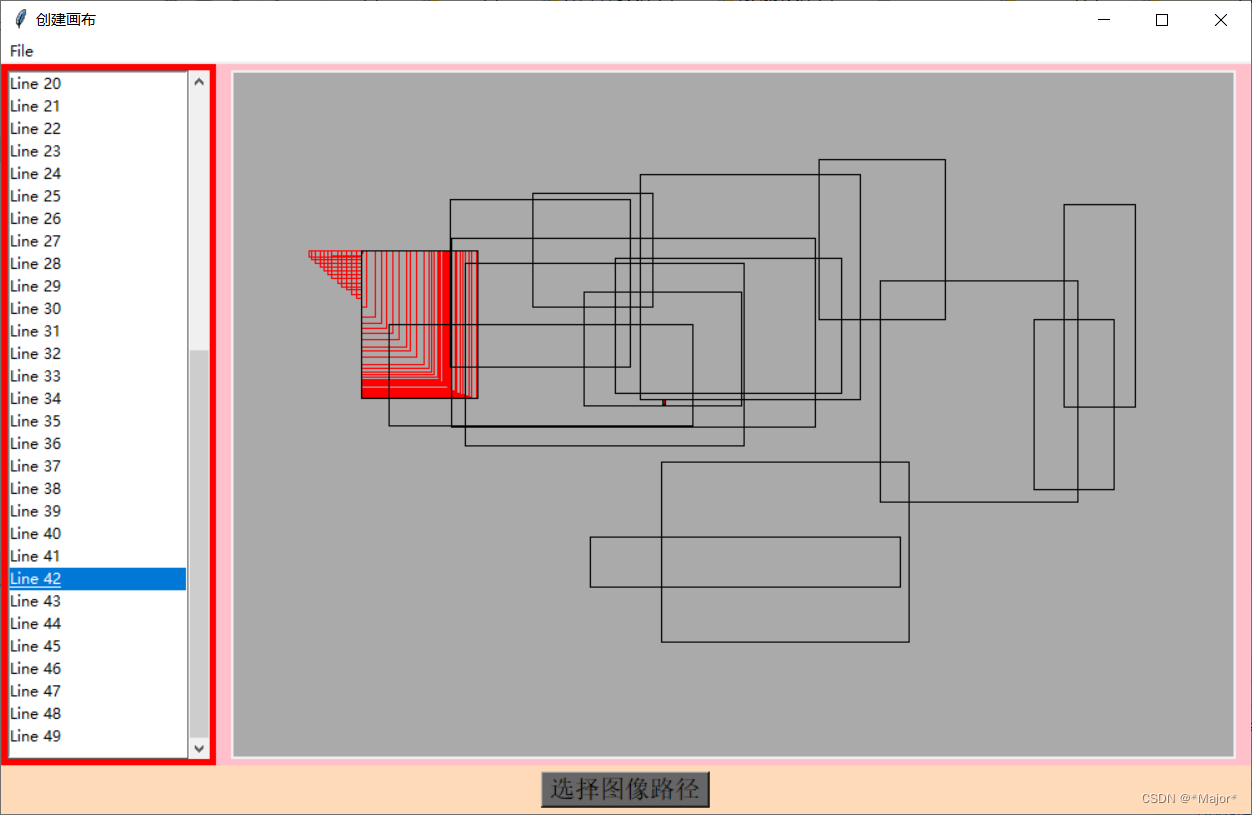Select Line 48 in the list

pyautogui.click(x=97, y=714)
